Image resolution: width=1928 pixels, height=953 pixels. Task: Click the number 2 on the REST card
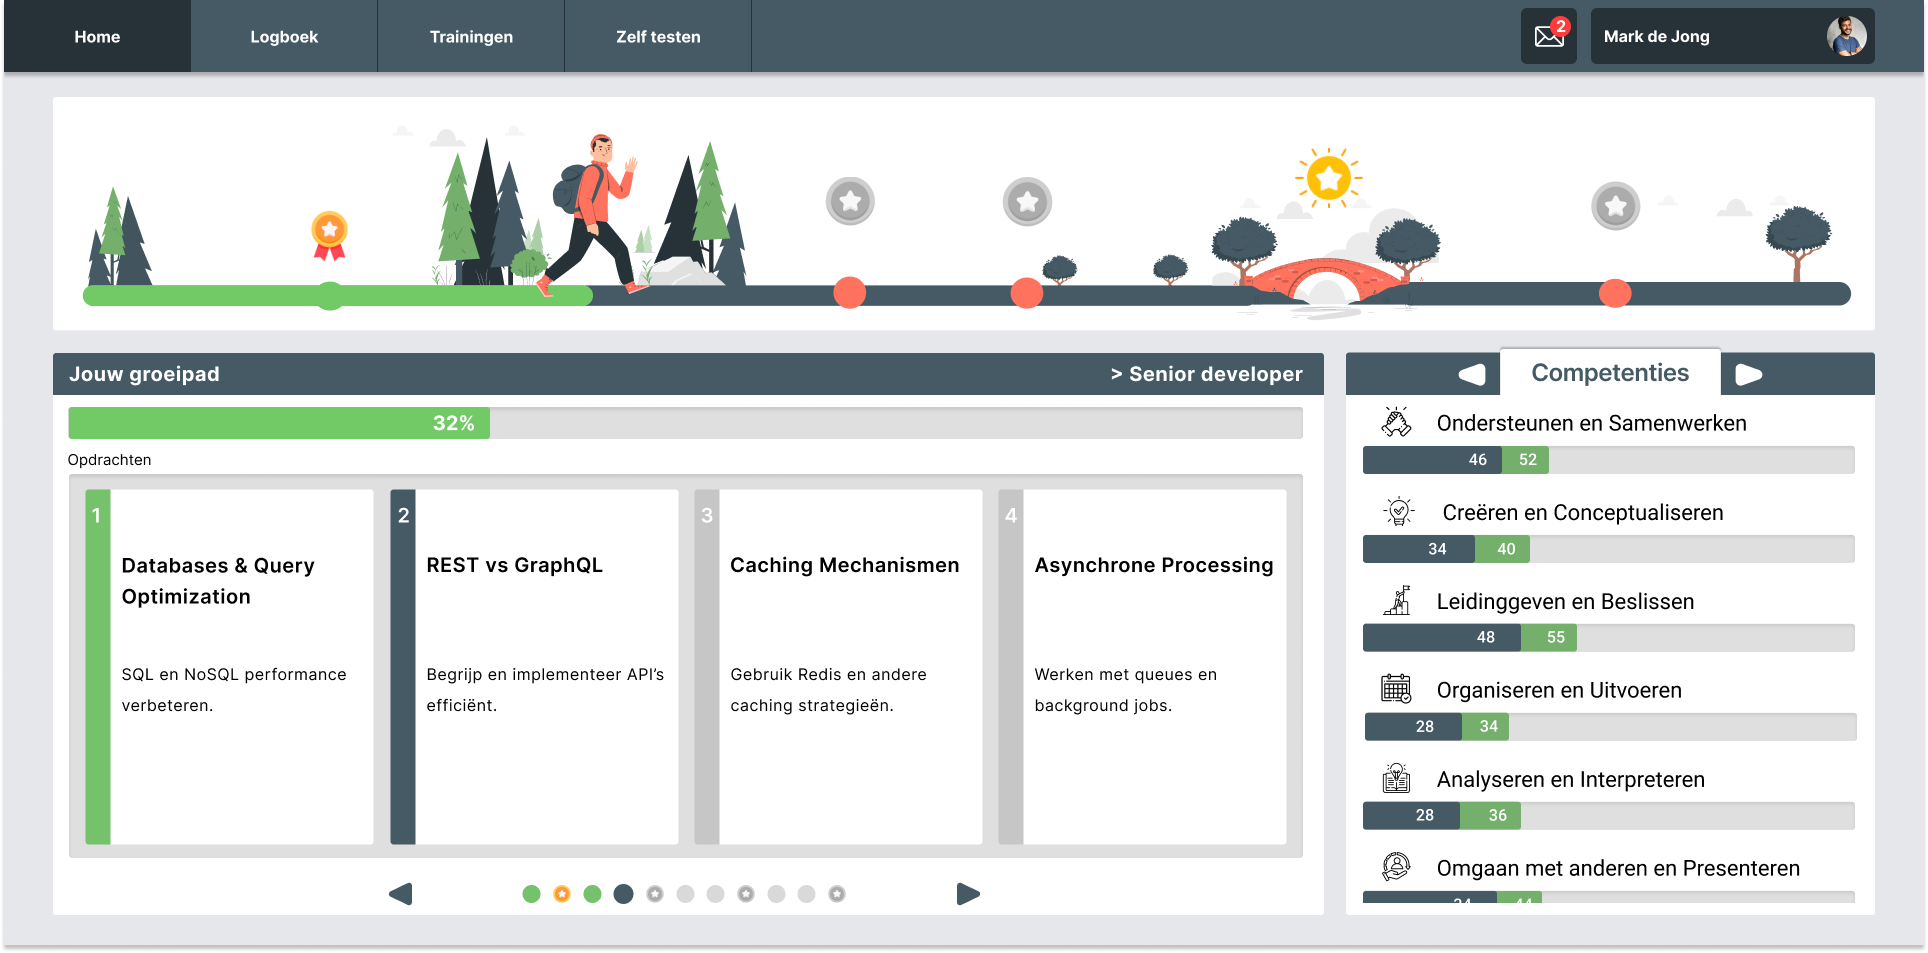pyautogui.click(x=403, y=515)
